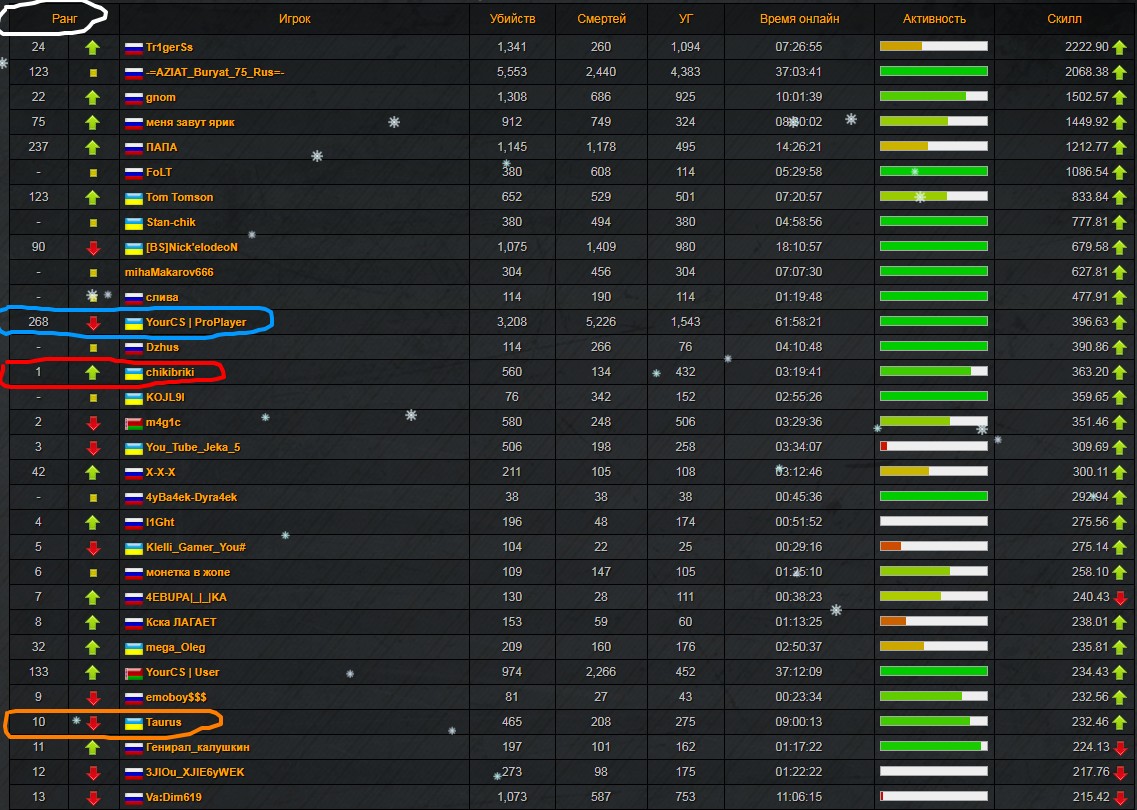Click the green rank arrow in gnom row
The width and height of the screenshot is (1137, 810).
tap(93, 97)
